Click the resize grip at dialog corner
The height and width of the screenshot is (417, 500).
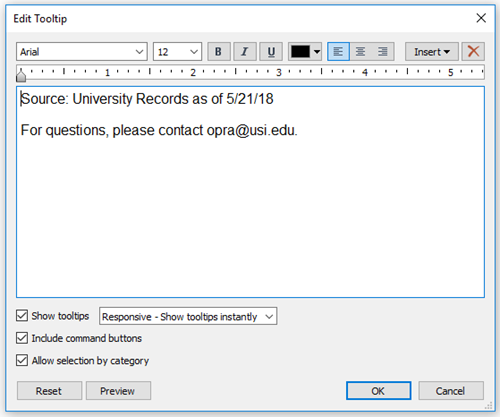(489, 406)
